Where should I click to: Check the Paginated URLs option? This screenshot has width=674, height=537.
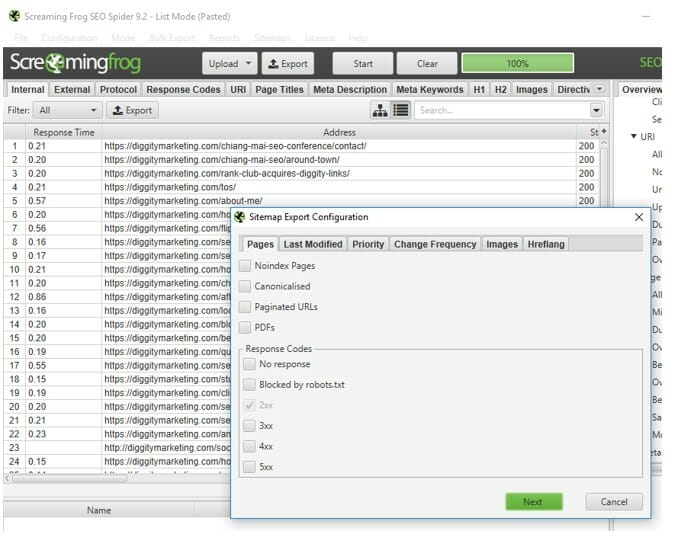245,307
